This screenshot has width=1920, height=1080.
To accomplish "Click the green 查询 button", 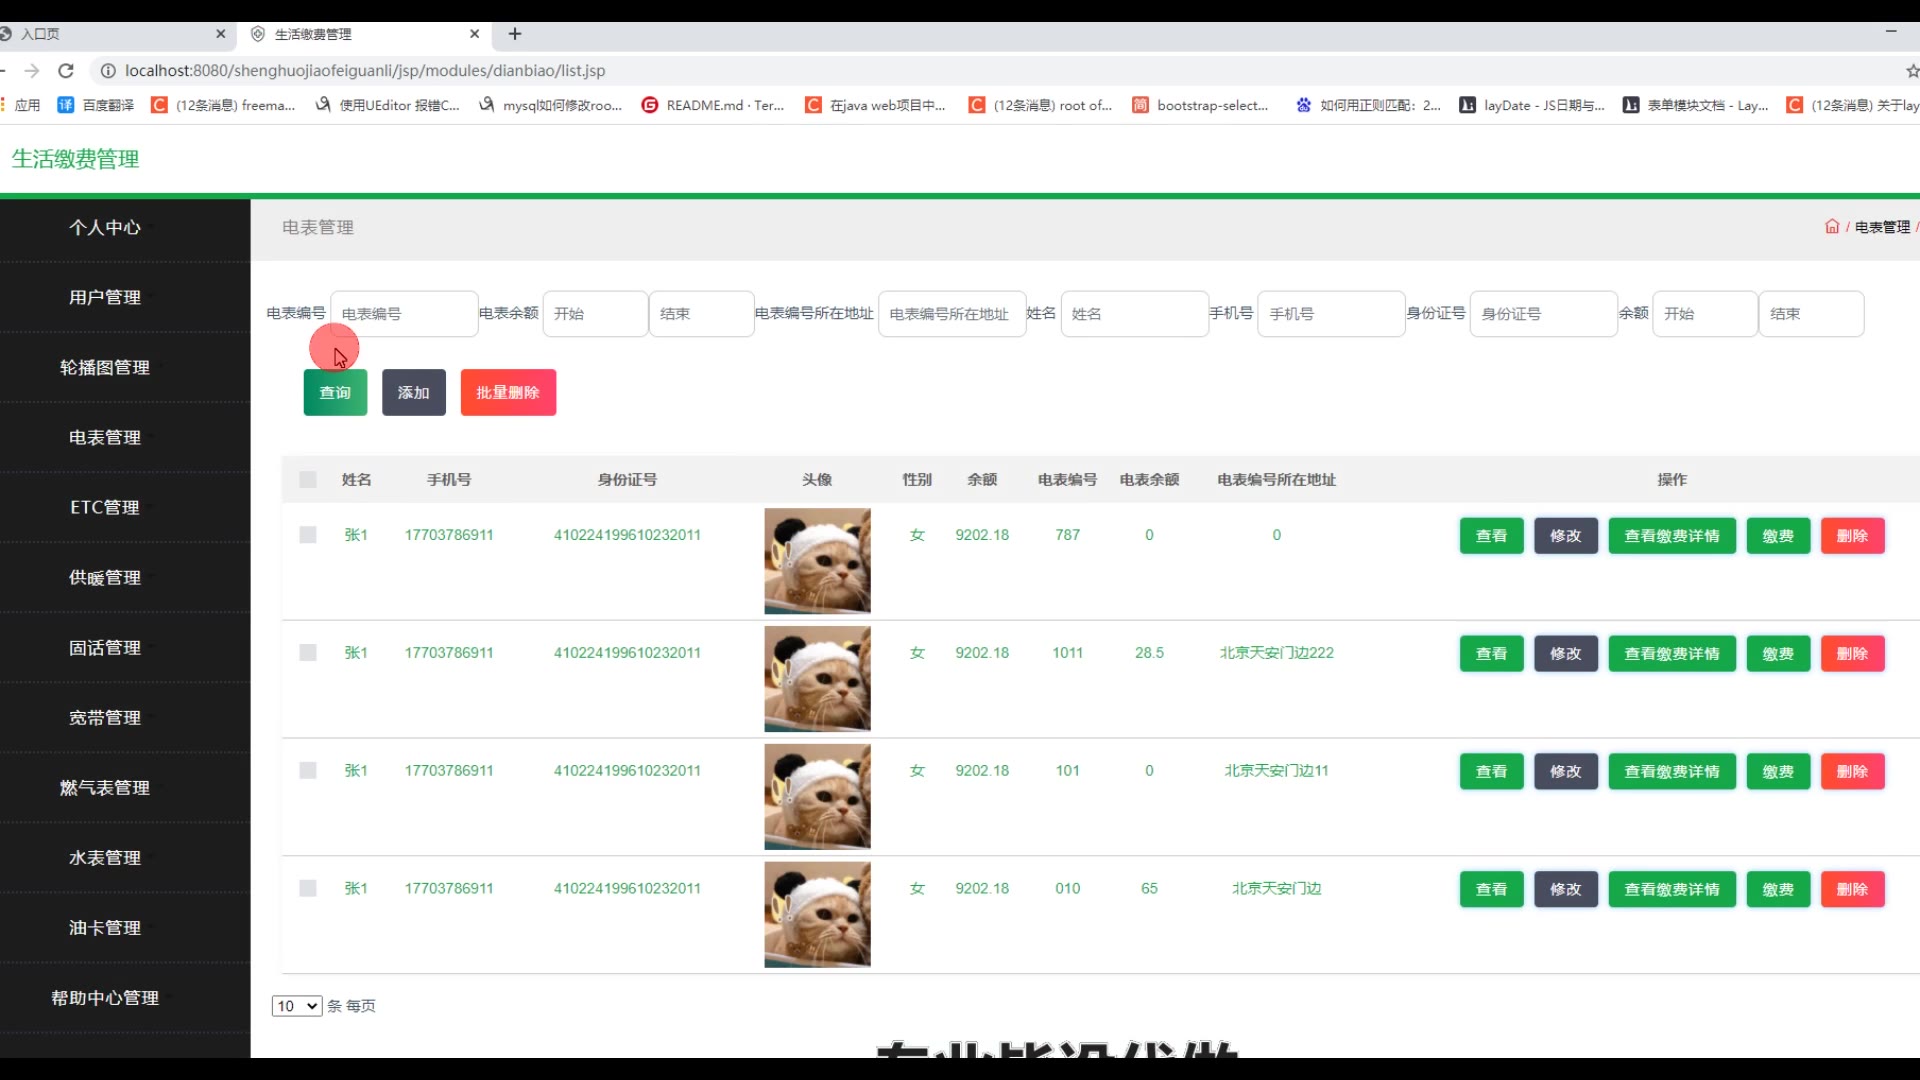I will click(x=335, y=393).
